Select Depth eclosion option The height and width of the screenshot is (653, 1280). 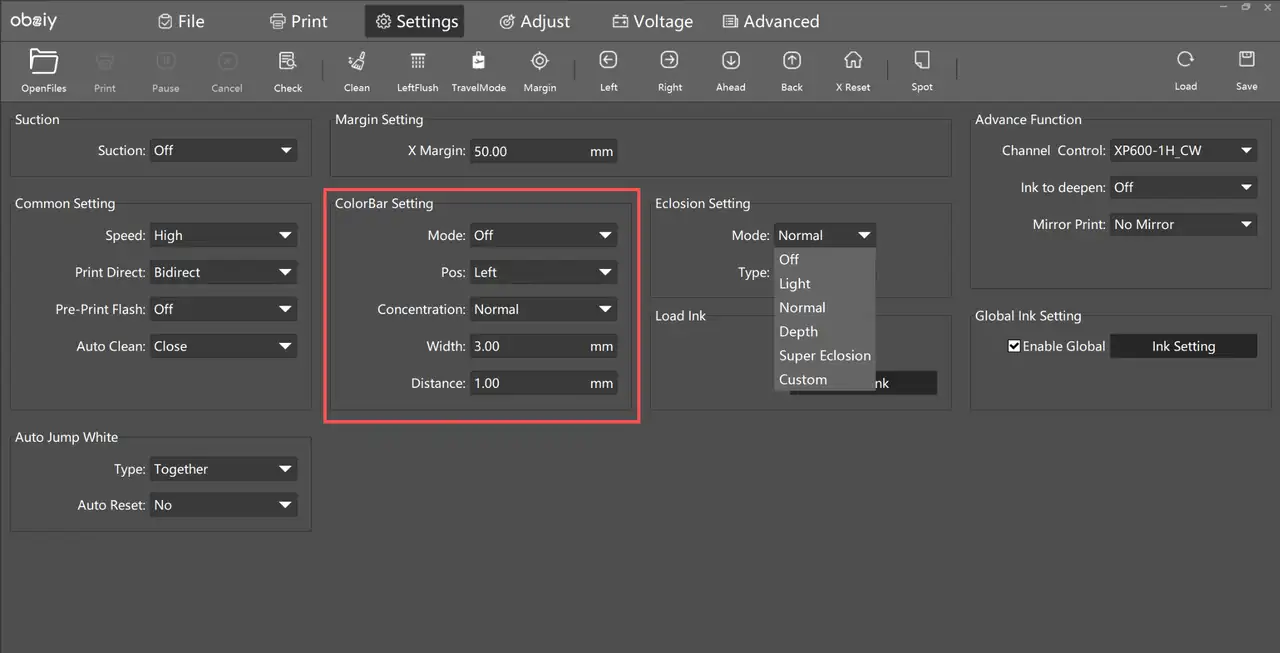point(825,332)
